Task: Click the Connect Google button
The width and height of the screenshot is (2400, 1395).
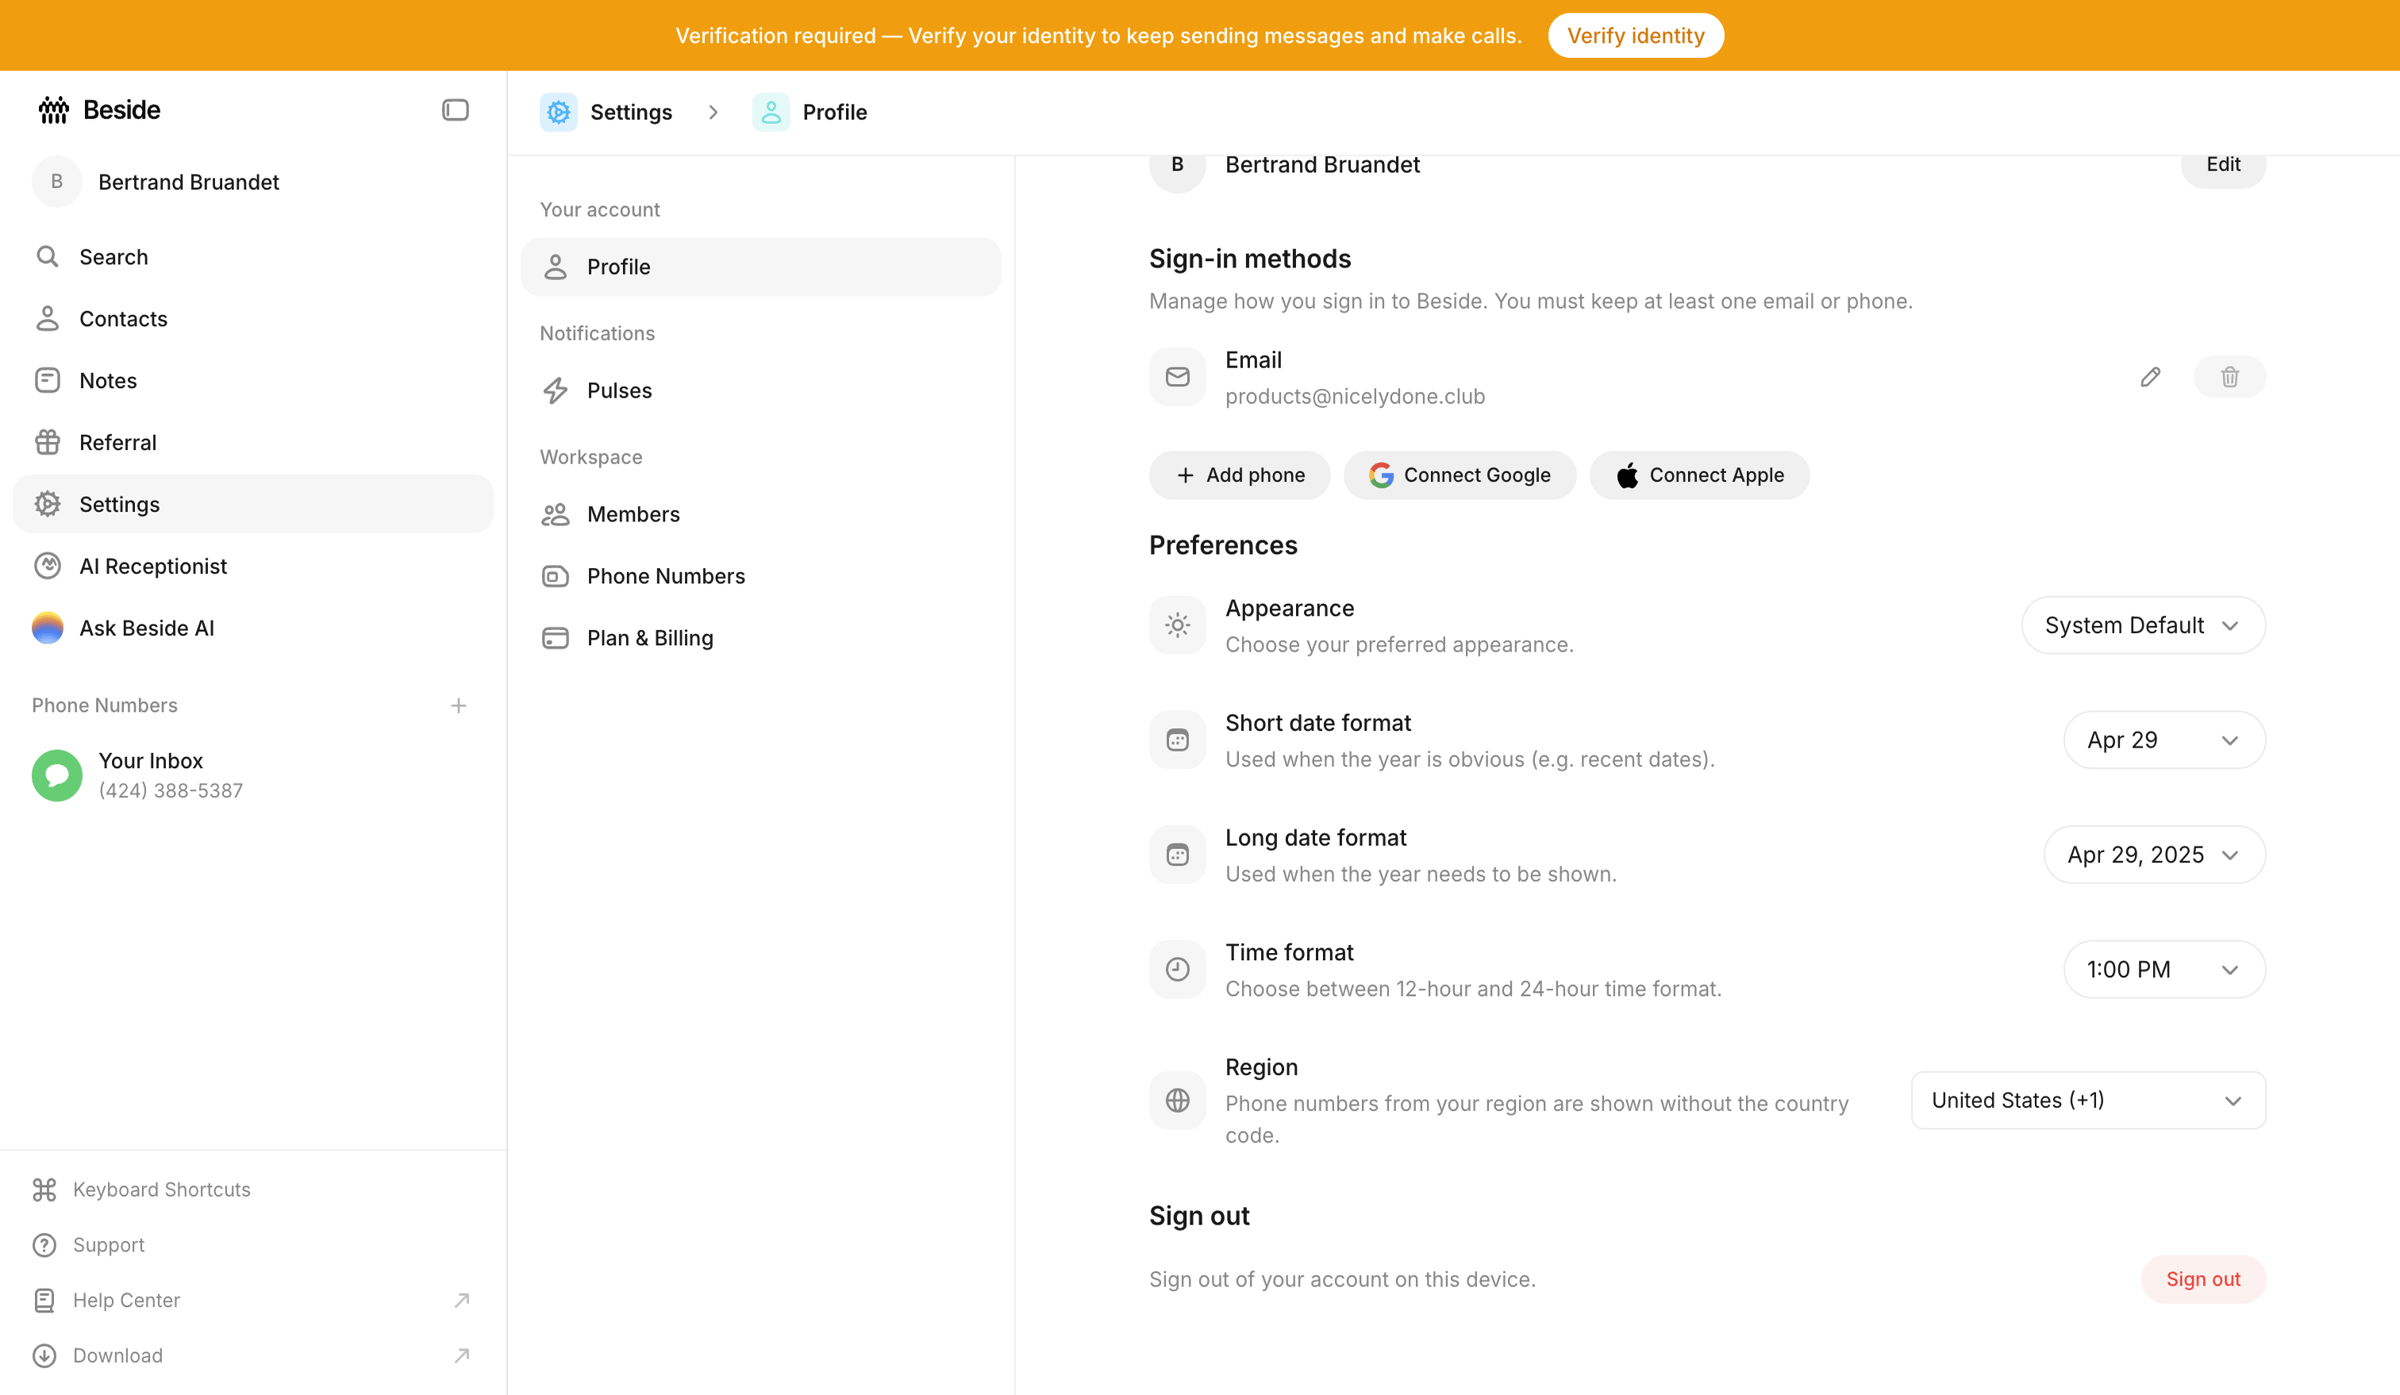Action: click(1460, 475)
